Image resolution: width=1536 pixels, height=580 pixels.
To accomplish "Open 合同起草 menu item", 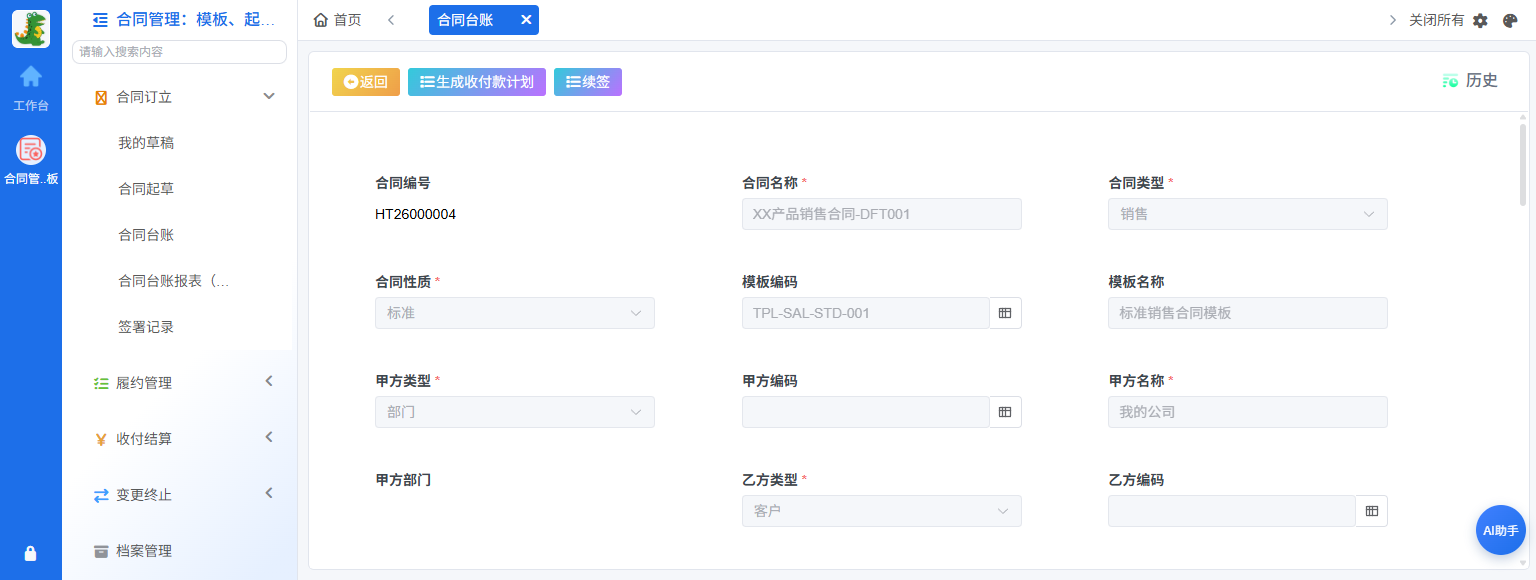I will coord(146,189).
